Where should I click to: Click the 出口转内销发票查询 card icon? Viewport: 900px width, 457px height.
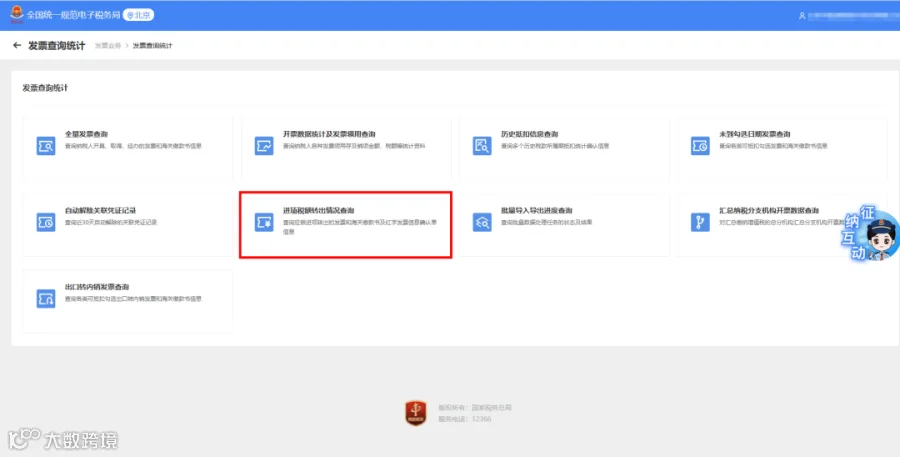click(x=46, y=299)
